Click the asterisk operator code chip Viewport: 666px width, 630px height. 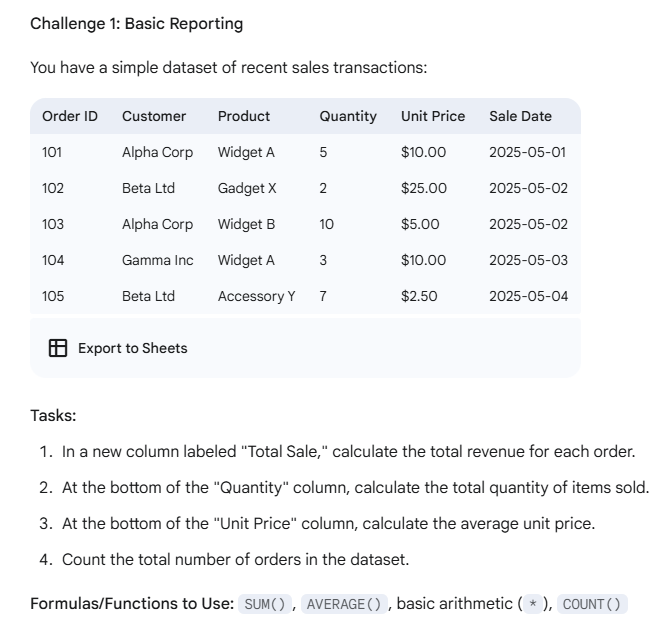coord(533,604)
